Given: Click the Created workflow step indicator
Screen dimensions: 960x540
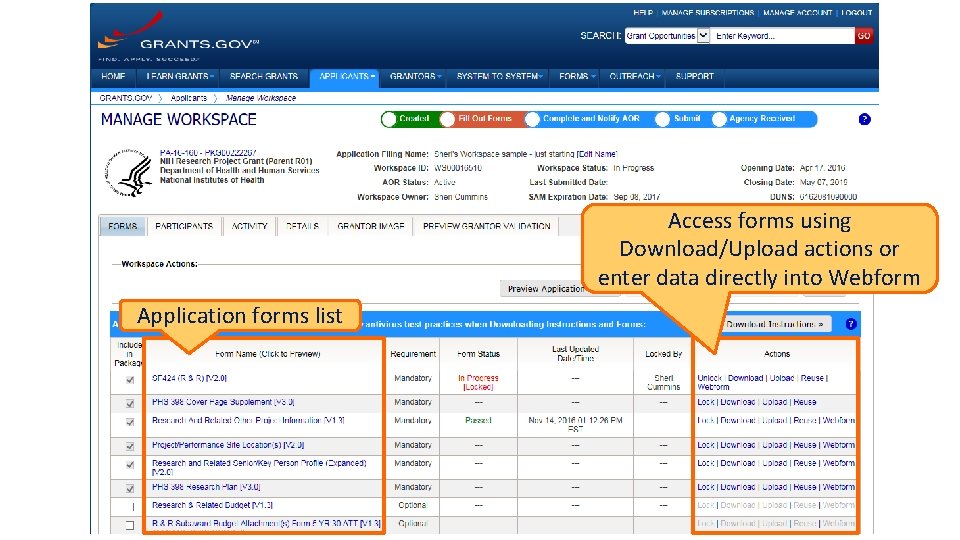Looking at the screenshot, I should click(x=406, y=119).
